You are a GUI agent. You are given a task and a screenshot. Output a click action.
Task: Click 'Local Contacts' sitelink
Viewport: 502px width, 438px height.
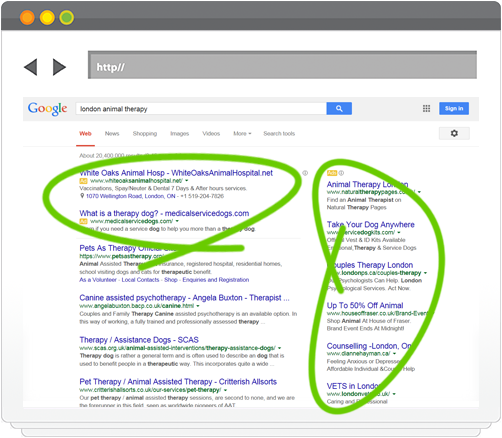tap(140, 280)
